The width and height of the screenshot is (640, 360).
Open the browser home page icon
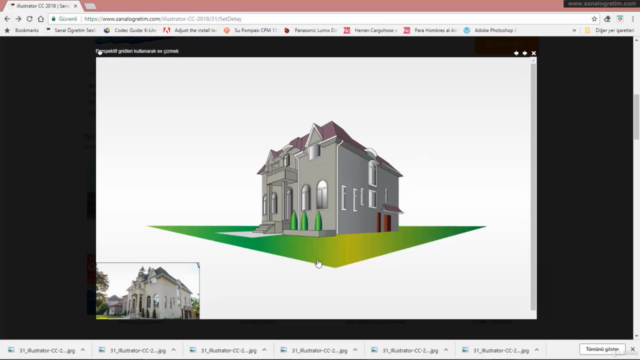(x=40, y=19)
